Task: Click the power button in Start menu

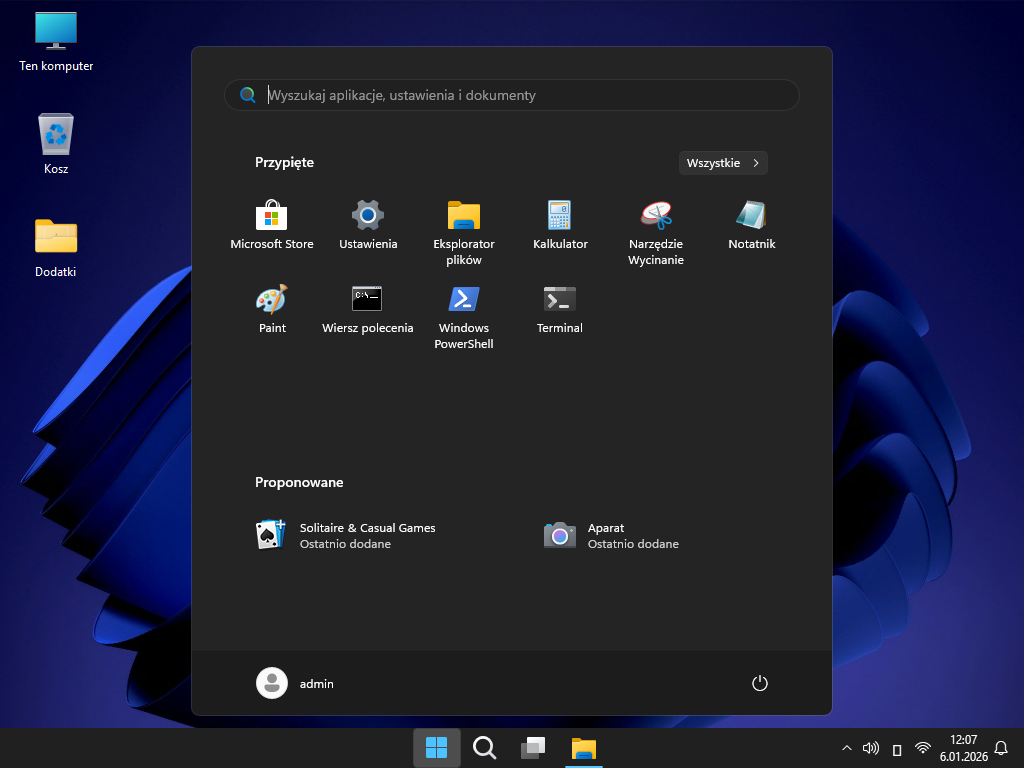Action: point(759,683)
